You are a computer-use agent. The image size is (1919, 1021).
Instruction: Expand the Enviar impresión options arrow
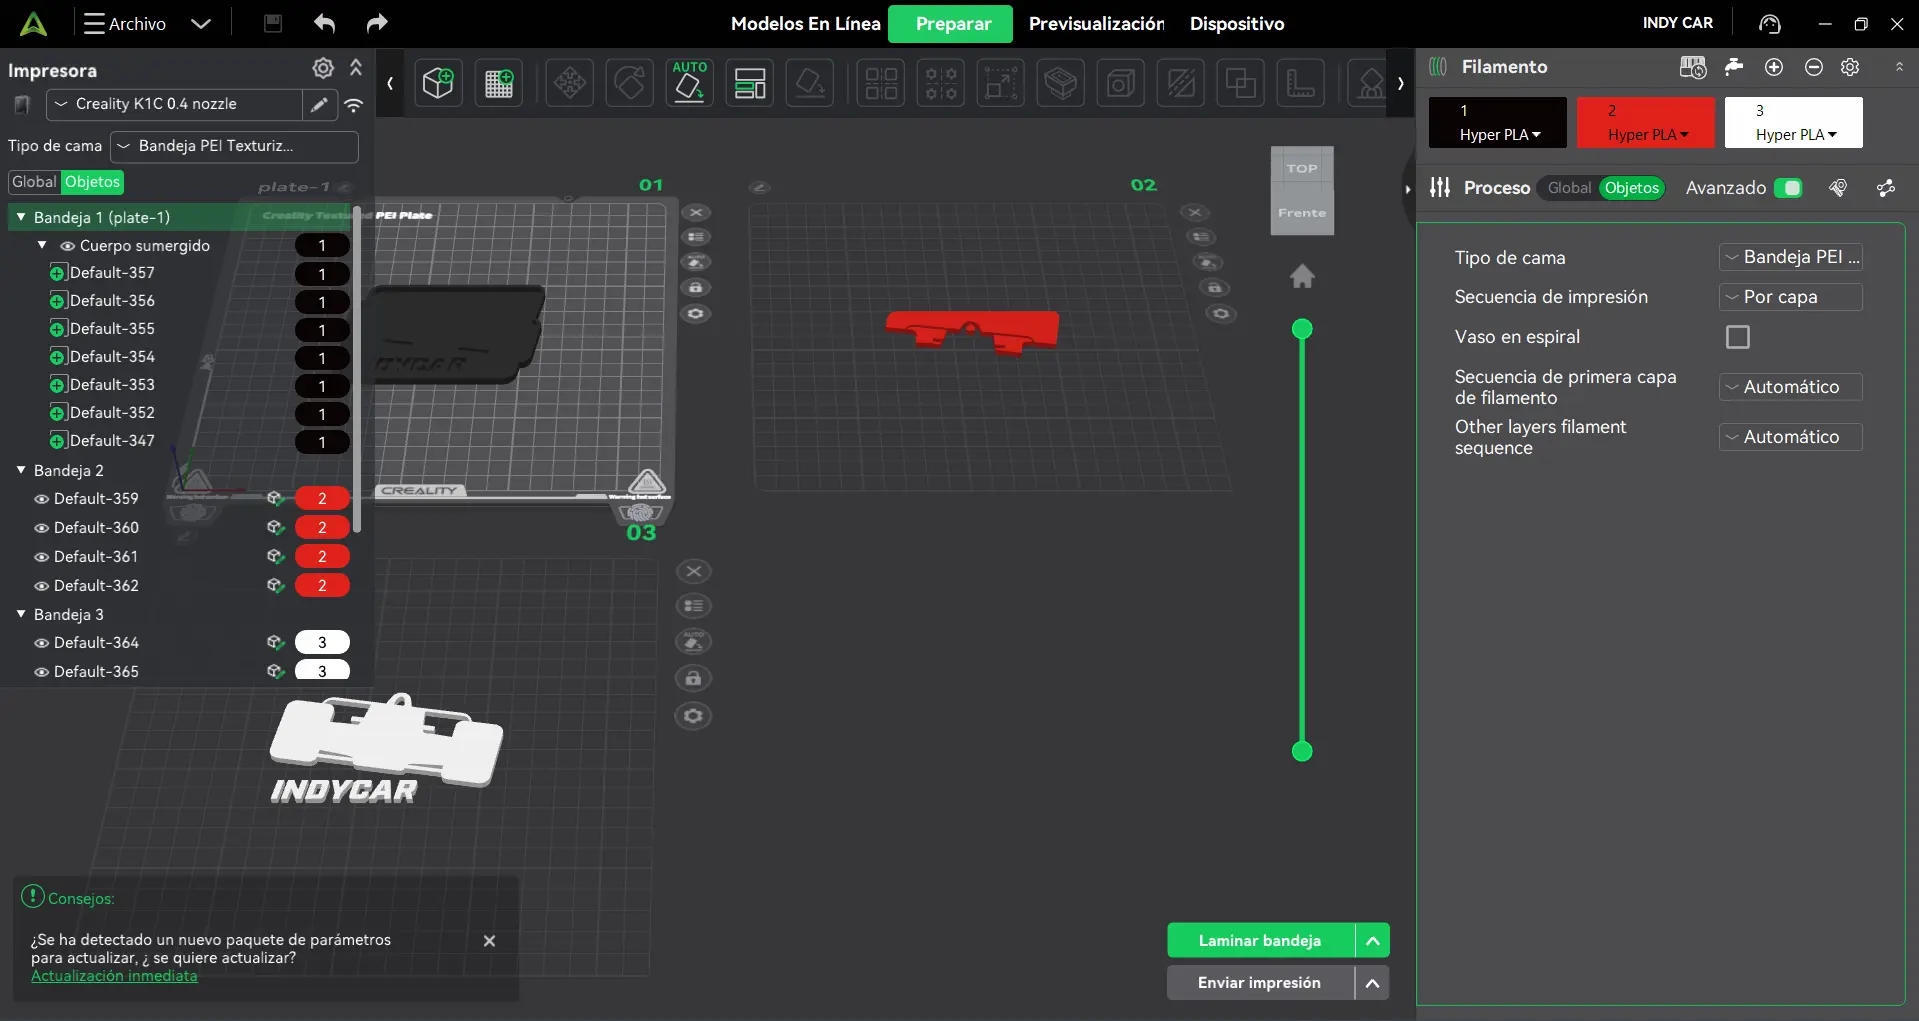[x=1373, y=983]
